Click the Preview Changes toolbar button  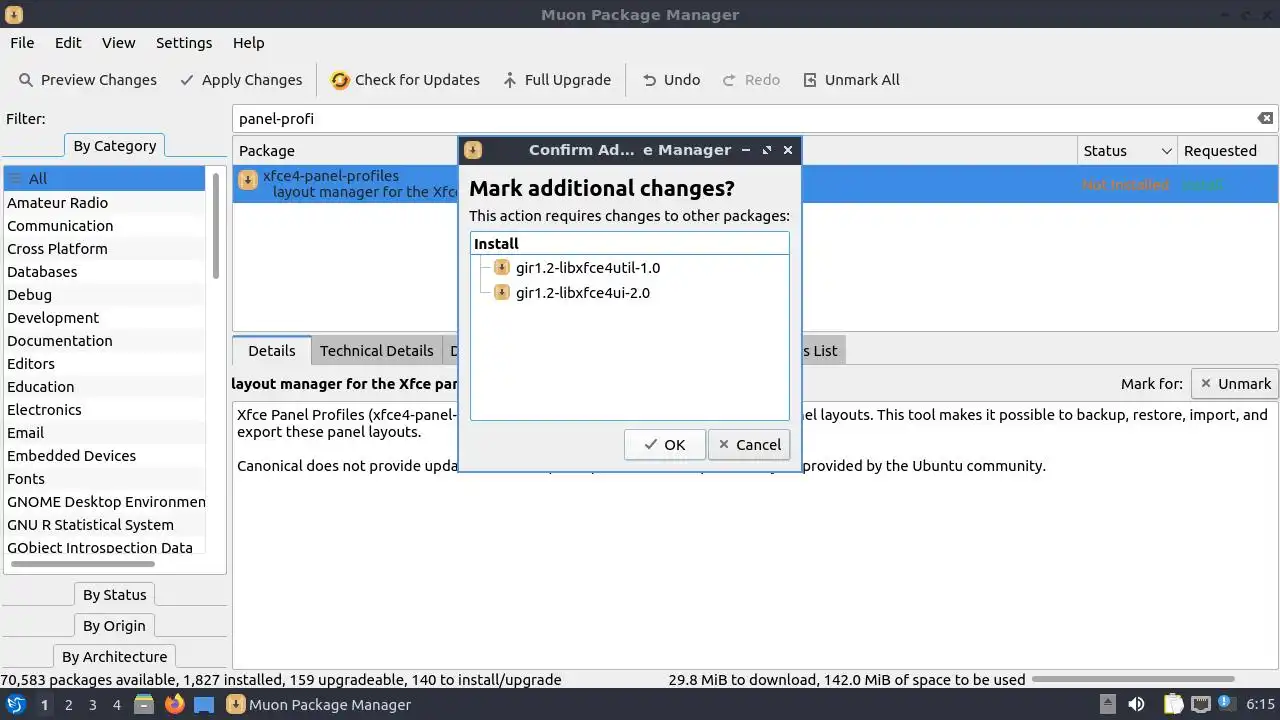[88, 80]
